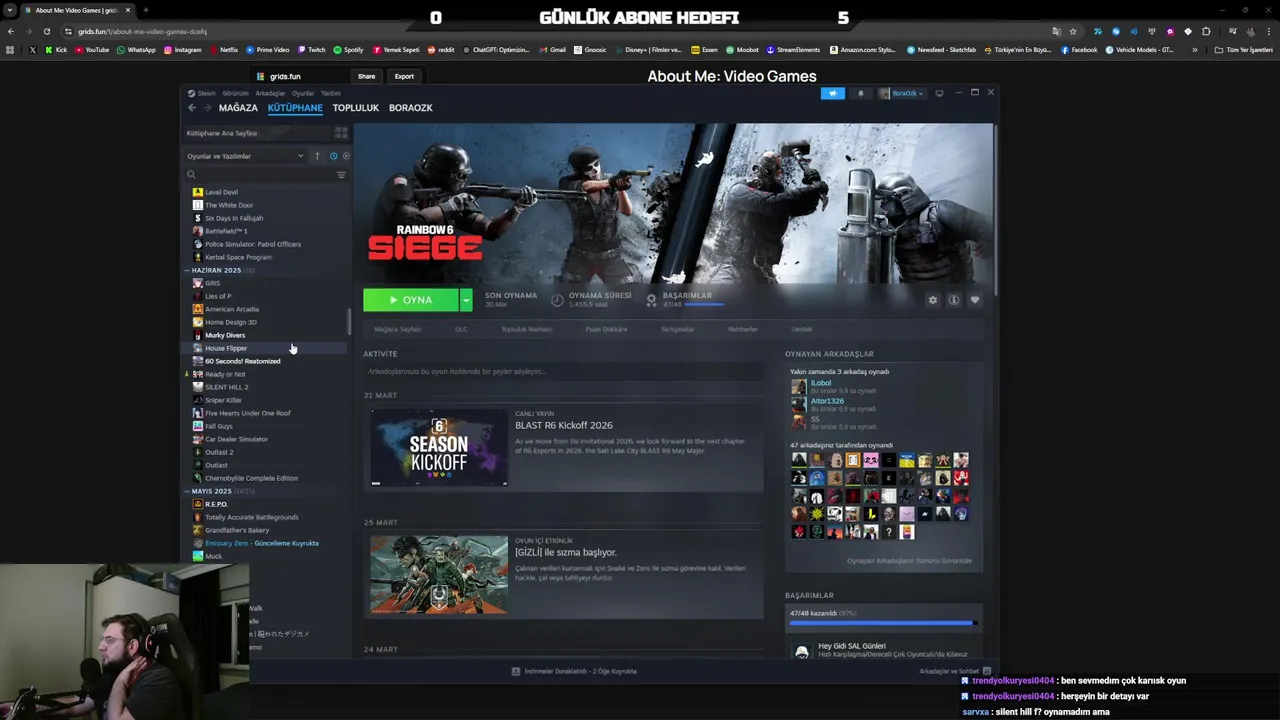
Task: Open the Arkadaşlar menu
Action: pyautogui.click(x=271, y=93)
